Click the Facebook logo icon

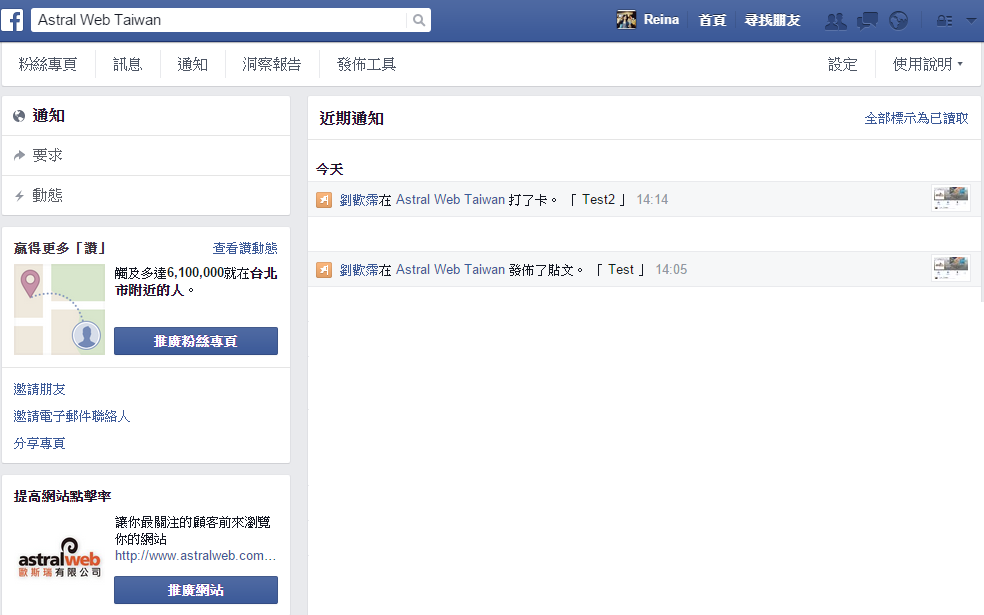coord(13,20)
